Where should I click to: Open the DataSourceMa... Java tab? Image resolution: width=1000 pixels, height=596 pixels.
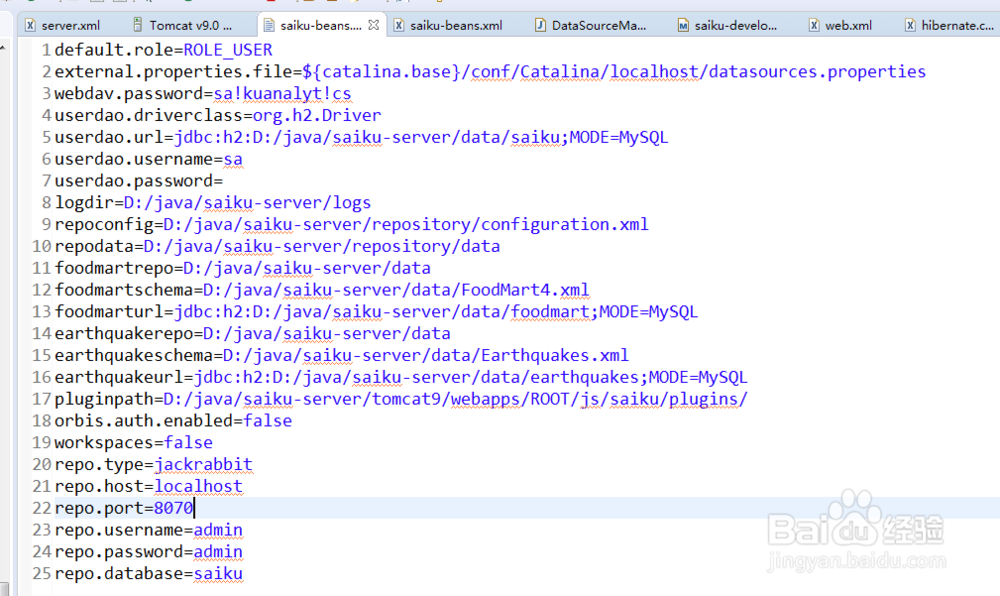598,25
